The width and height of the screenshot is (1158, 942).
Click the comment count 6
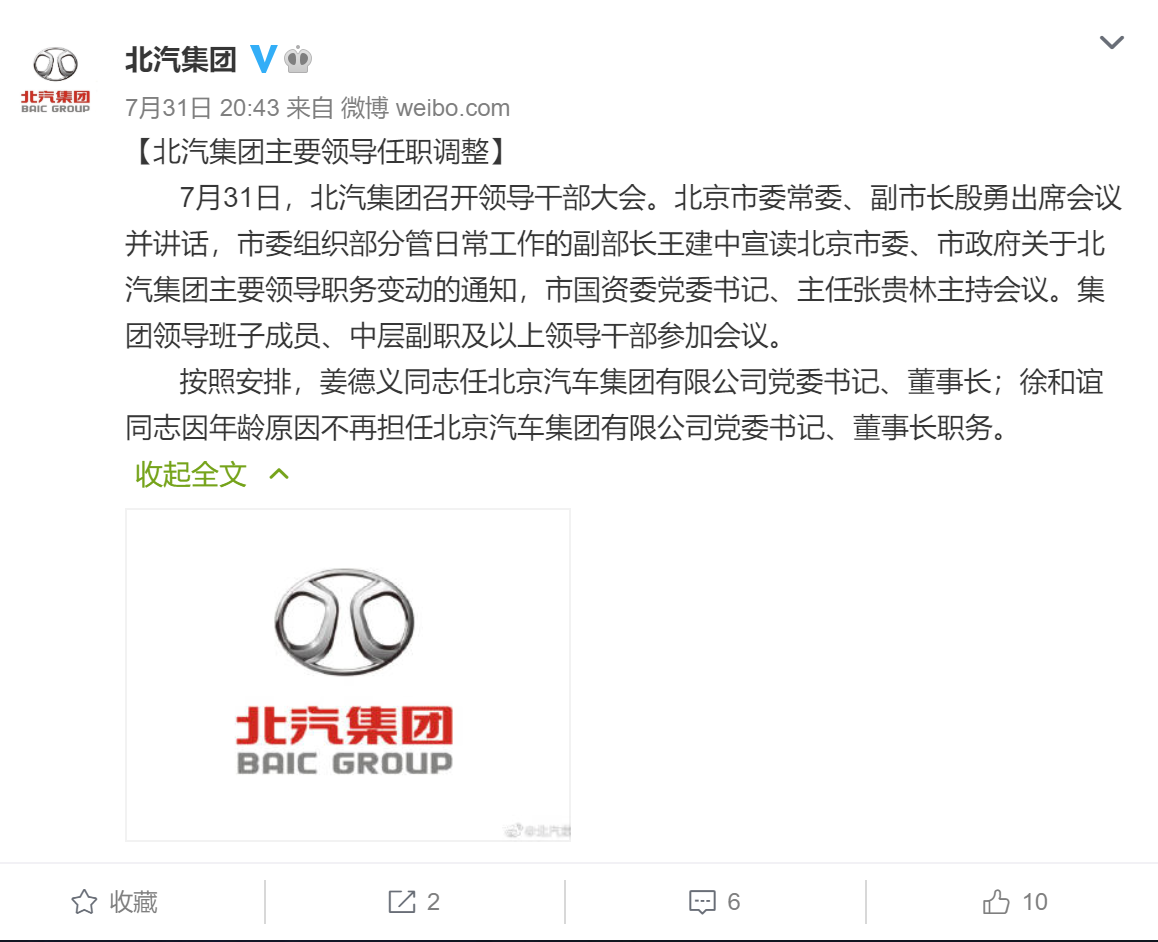coord(733,901)
